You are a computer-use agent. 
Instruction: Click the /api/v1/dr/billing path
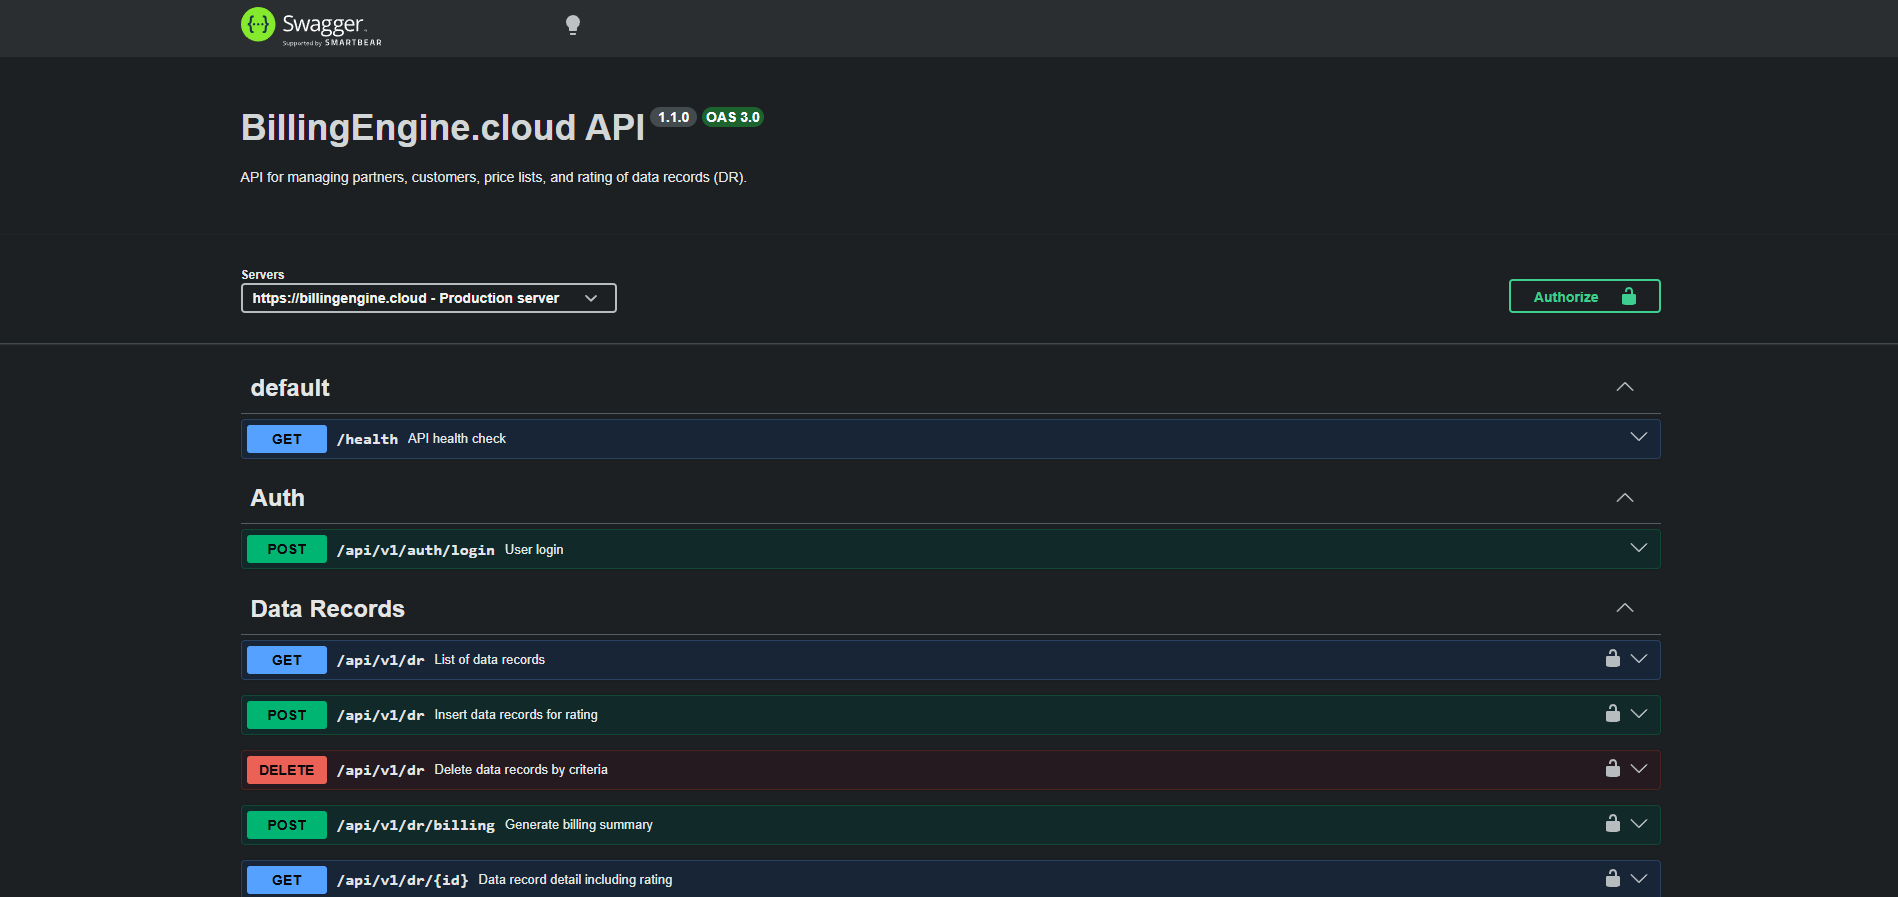(416, 825)
